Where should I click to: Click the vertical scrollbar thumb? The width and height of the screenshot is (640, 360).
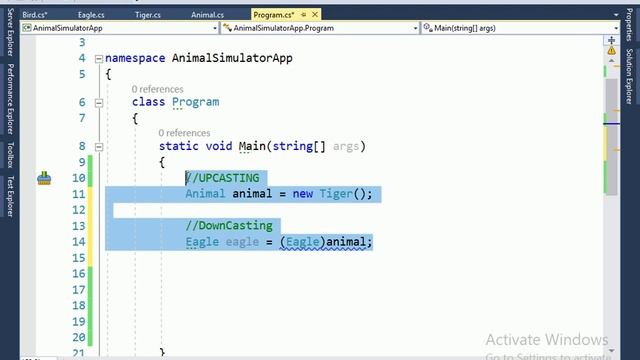pyautogui.click(x=611, y=137)
